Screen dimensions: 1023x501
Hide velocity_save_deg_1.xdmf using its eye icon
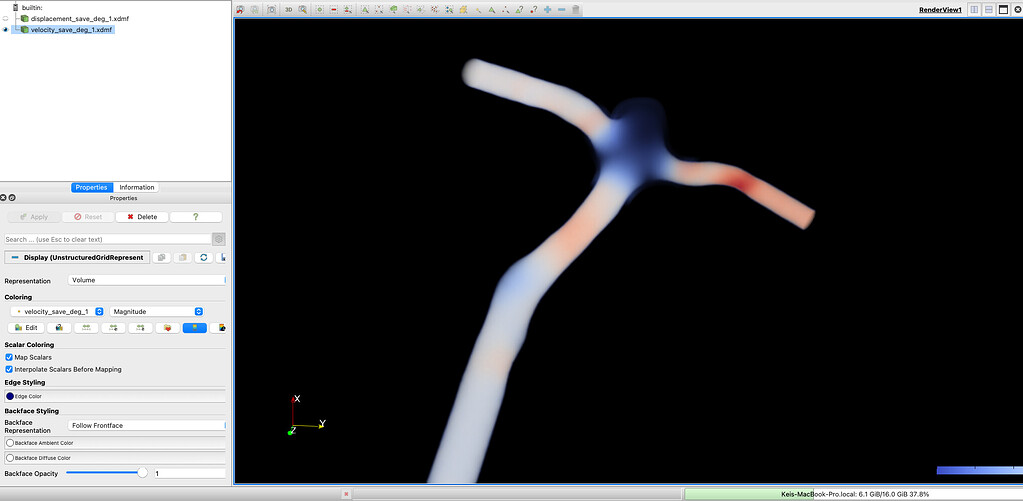click(6, 29)
